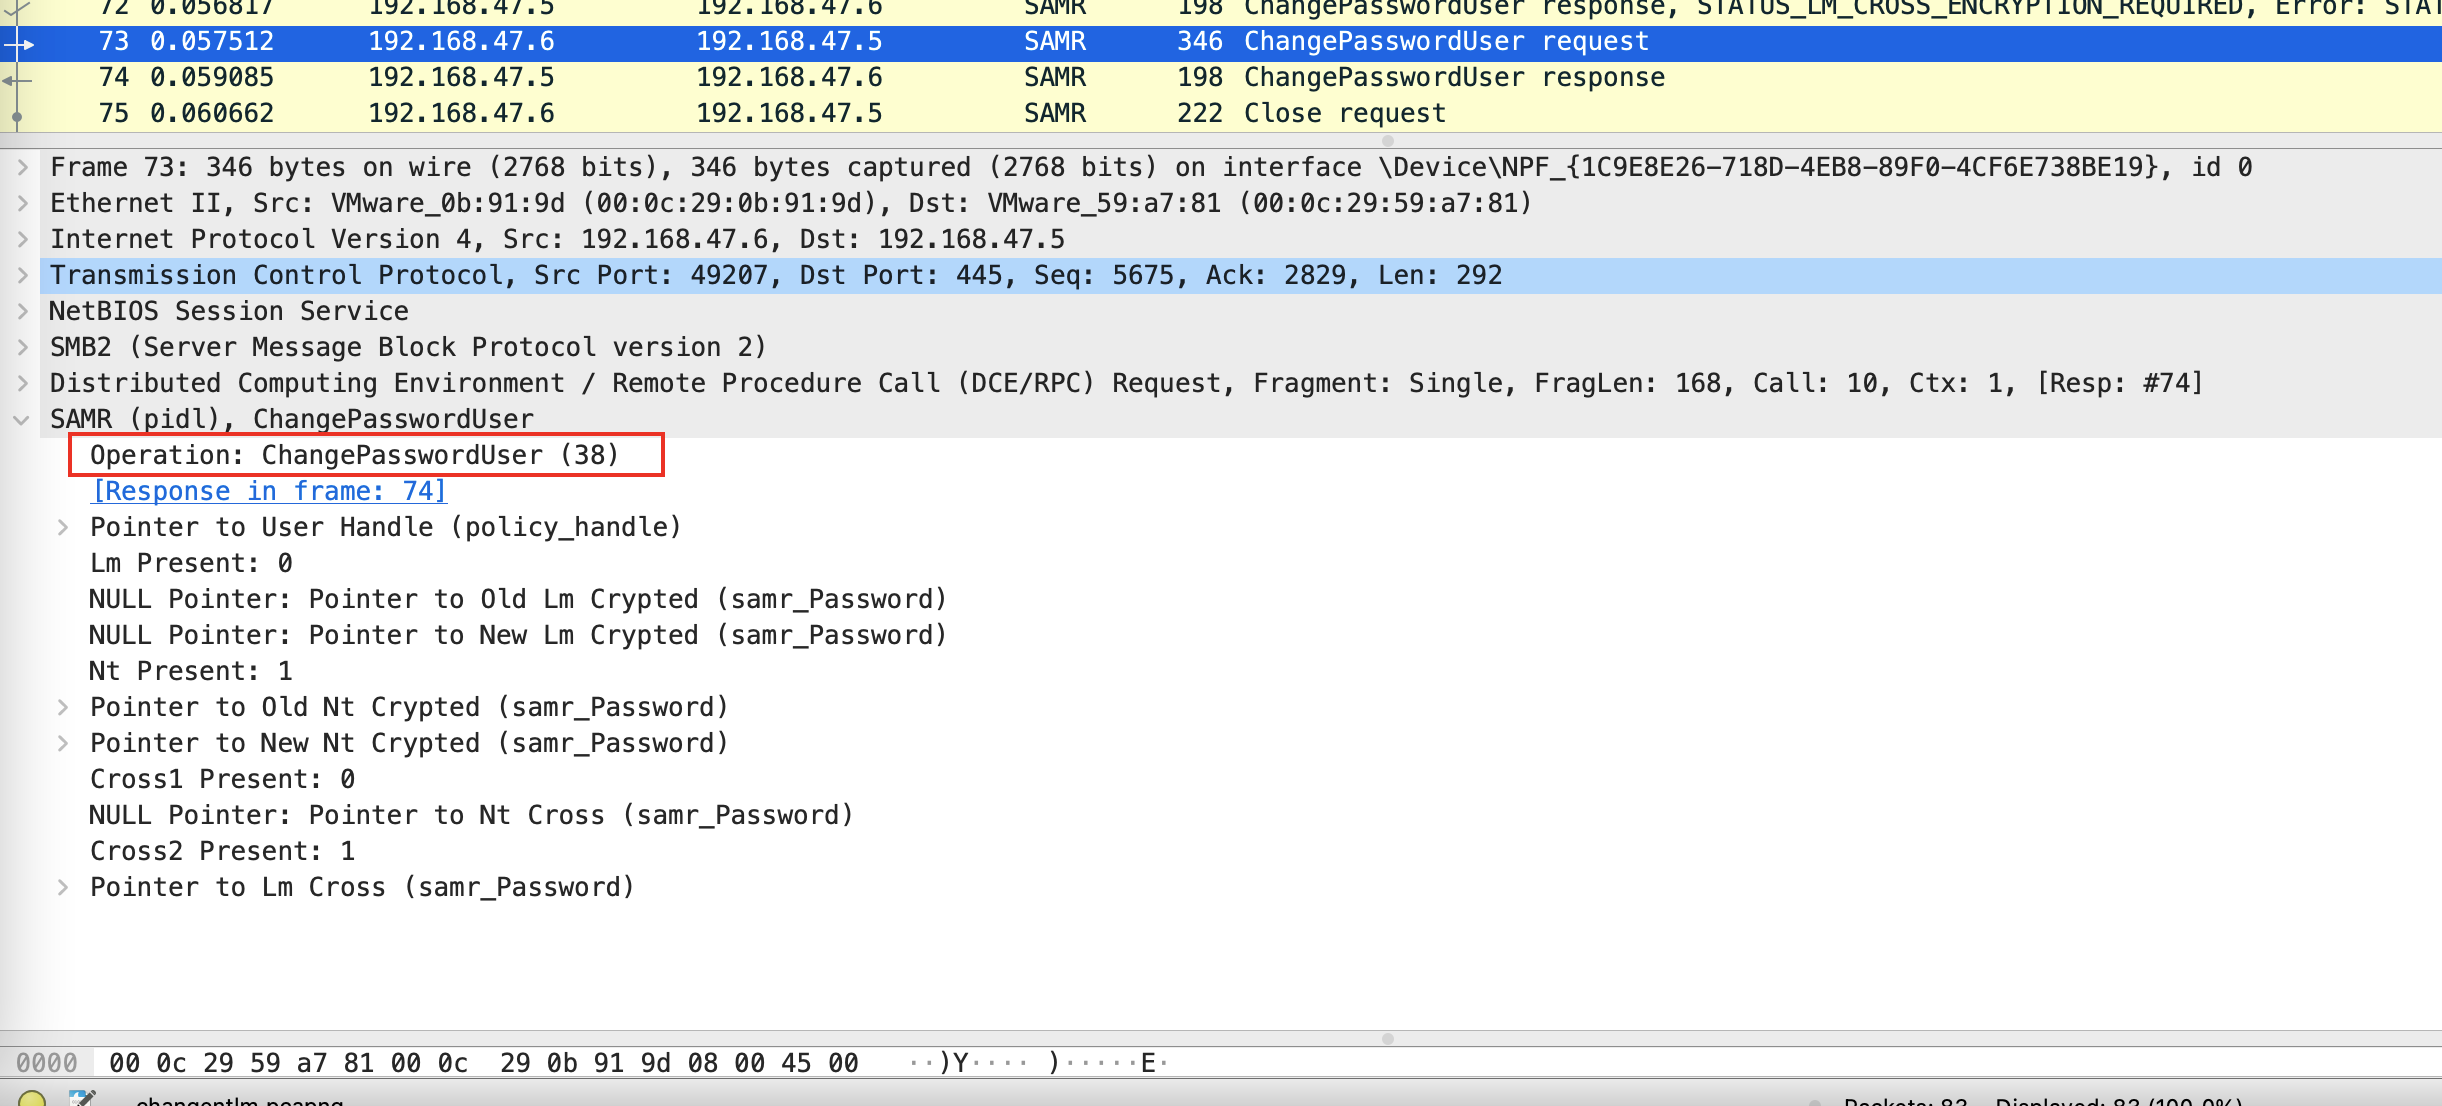Expand Pointer to Old Nt Crypted
Screen dimensions: 2442x1106
pyautogui.click(x=63, y=707)
